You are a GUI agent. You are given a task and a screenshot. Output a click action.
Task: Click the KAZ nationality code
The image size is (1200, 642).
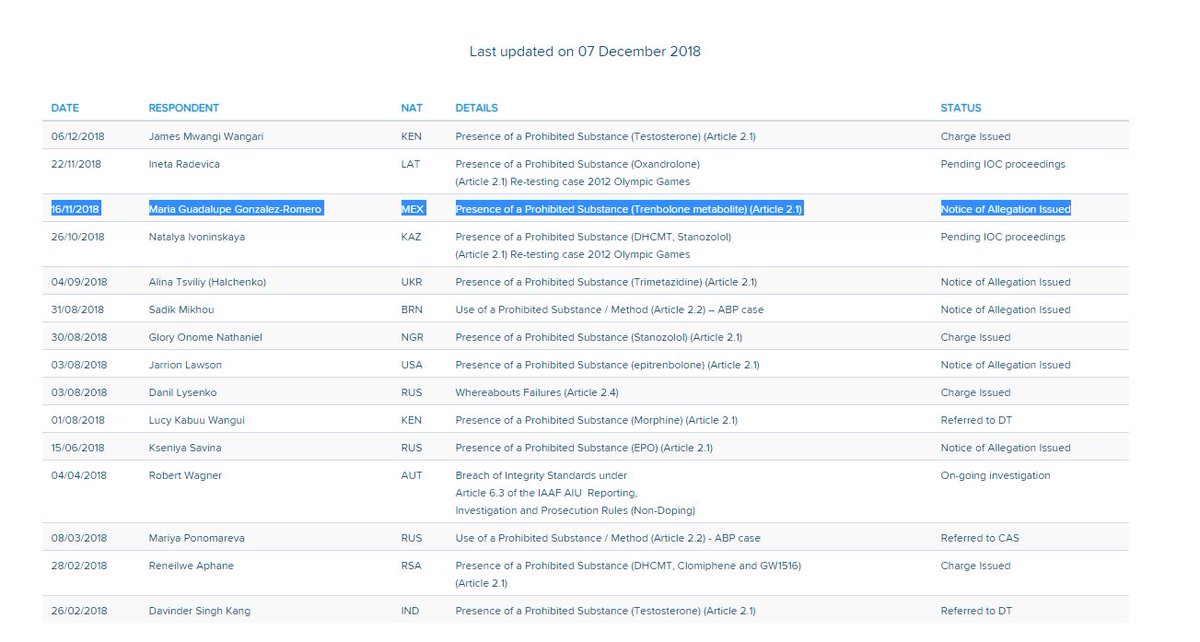[411, 237]
